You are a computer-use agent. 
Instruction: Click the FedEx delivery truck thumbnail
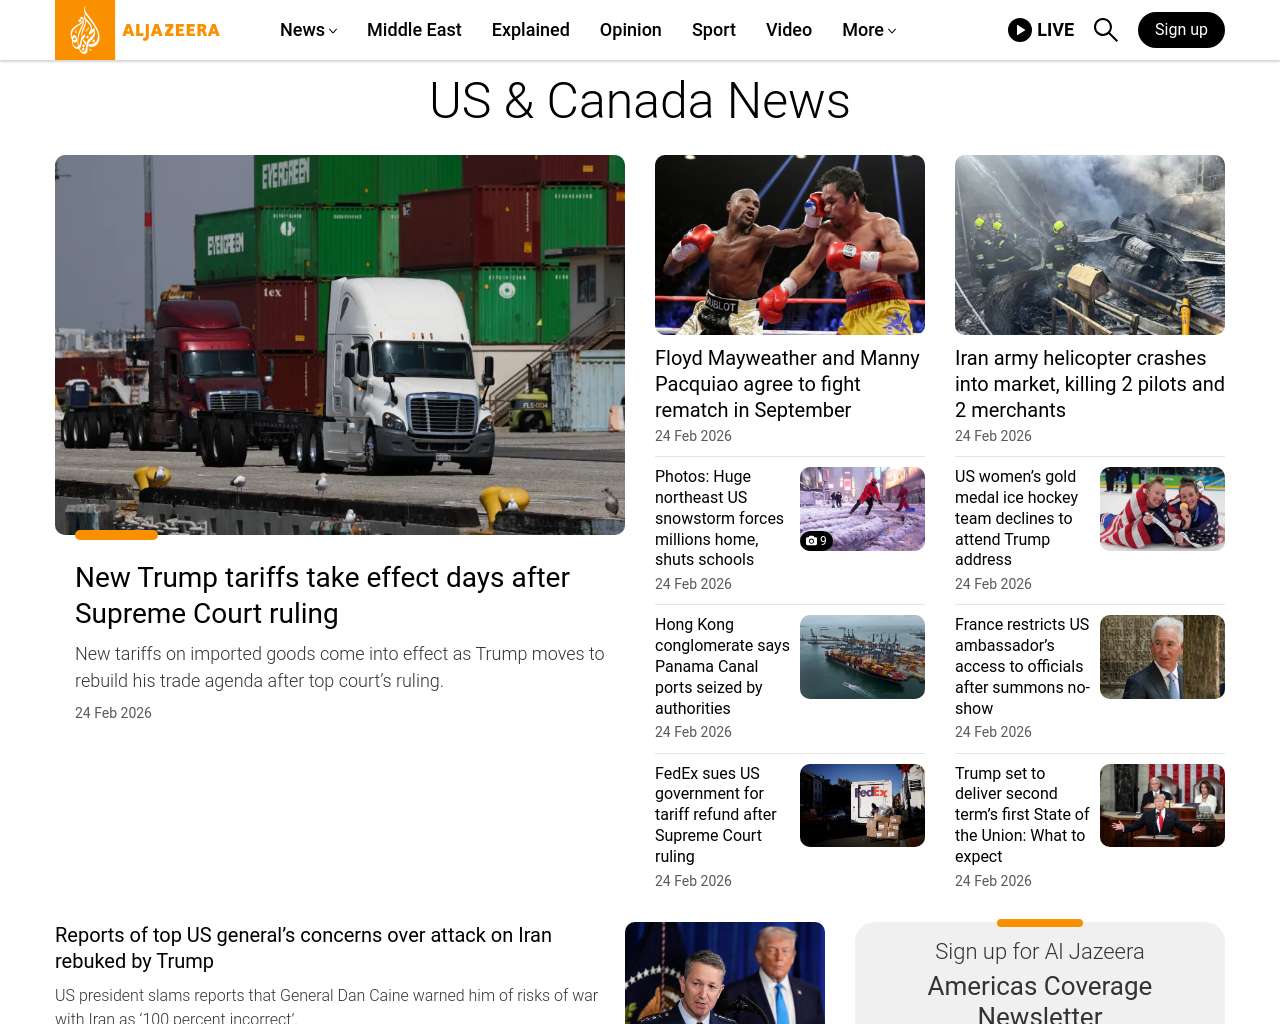(862, 805)
